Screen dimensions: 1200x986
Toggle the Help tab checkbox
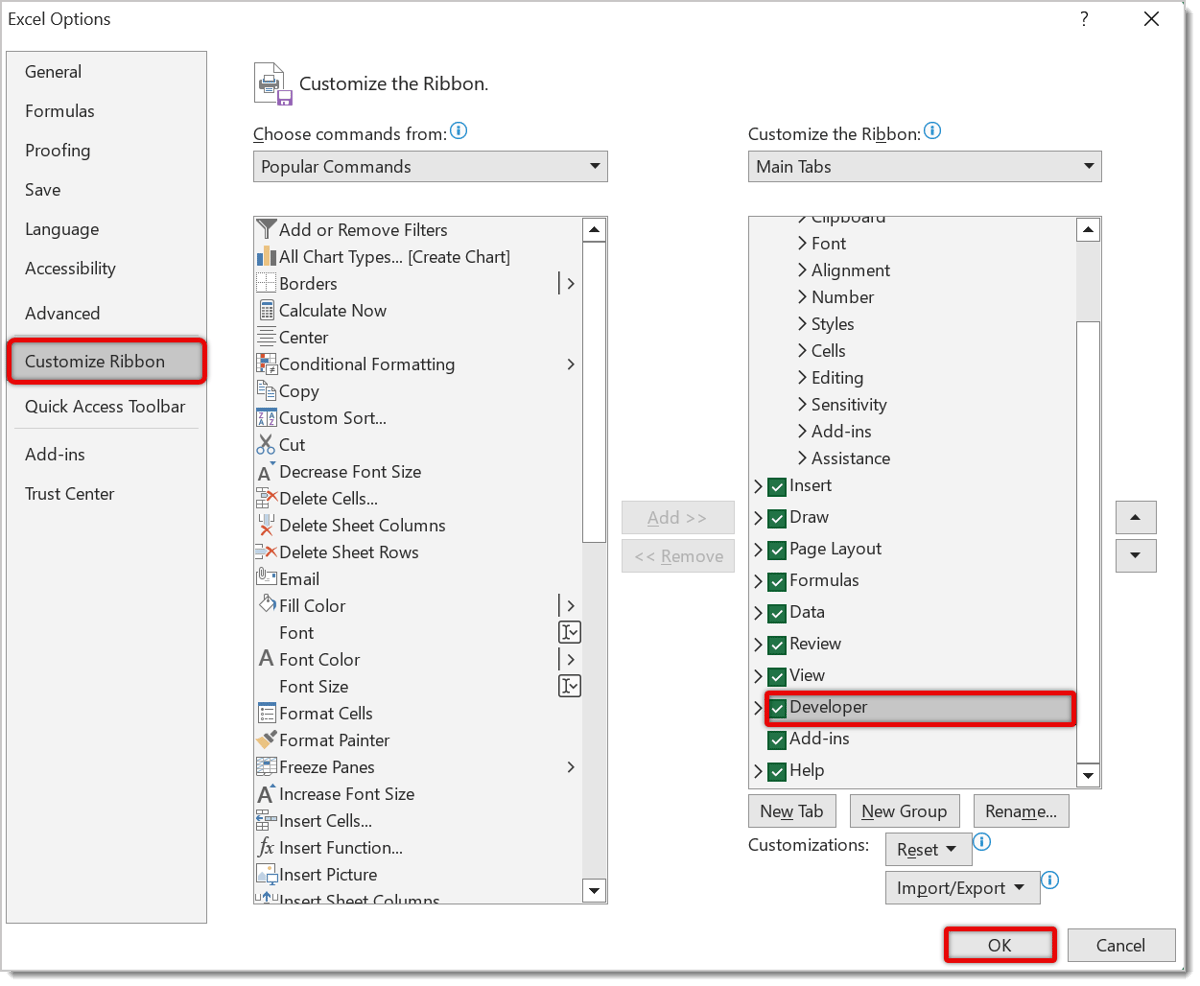point(777,772)
